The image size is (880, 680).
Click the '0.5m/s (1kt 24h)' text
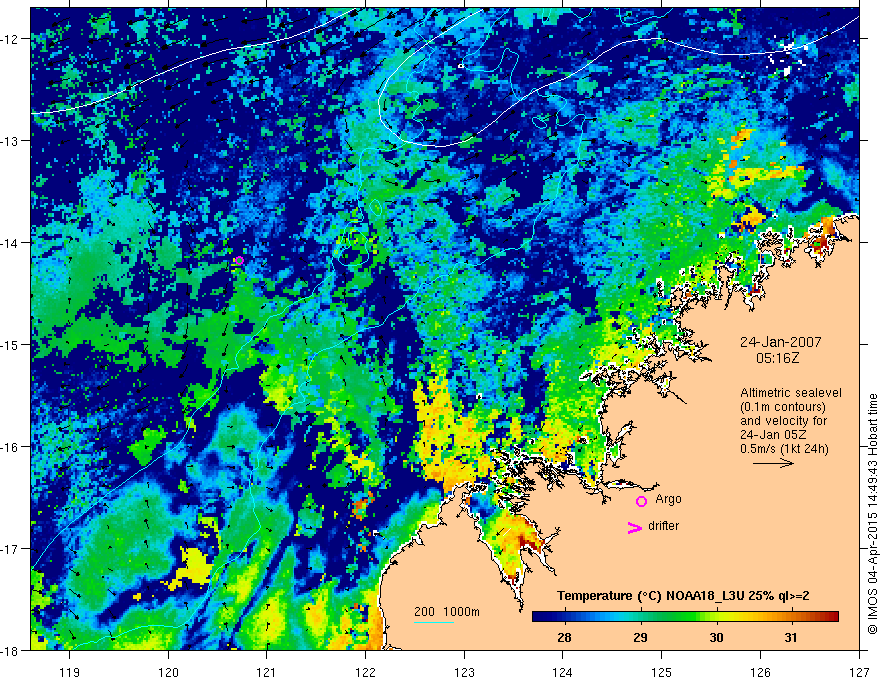[784, 449]
